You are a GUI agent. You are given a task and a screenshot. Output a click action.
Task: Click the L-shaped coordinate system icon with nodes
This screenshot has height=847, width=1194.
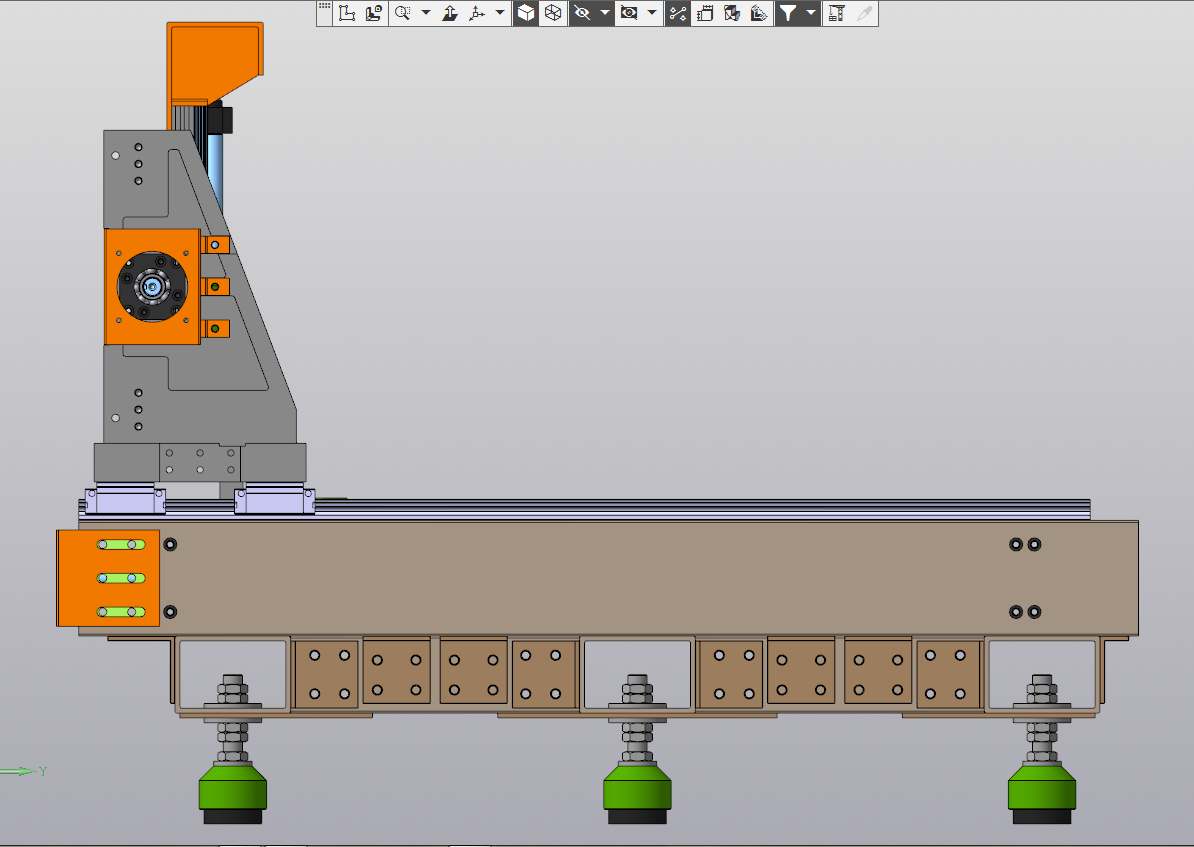(x=347, y=13)
